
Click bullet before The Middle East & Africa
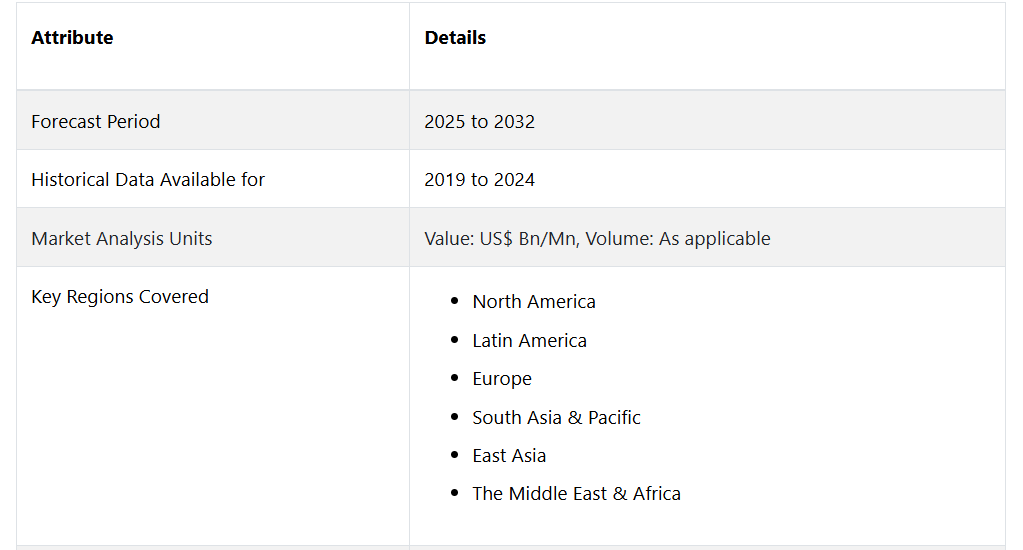[455, 493]
